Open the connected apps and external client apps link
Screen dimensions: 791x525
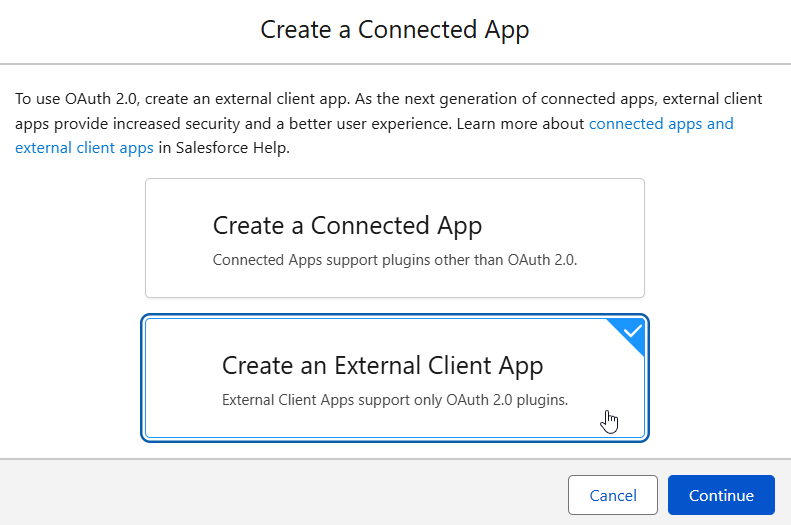pos(661,124)
